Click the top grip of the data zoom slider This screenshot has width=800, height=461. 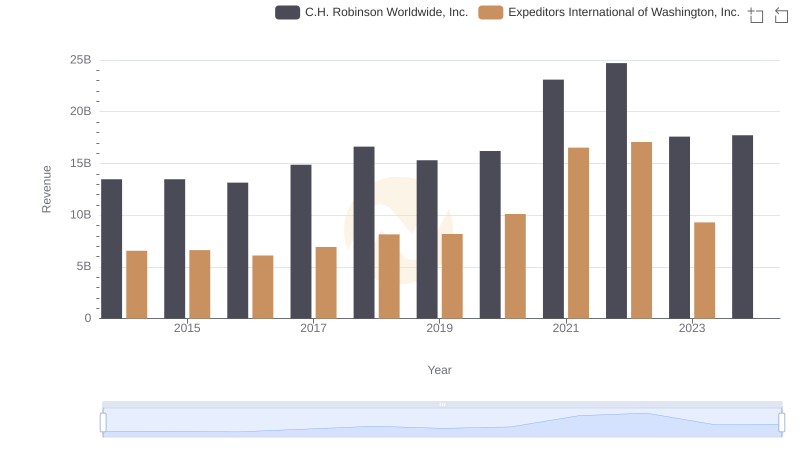[x=442, y=404]
